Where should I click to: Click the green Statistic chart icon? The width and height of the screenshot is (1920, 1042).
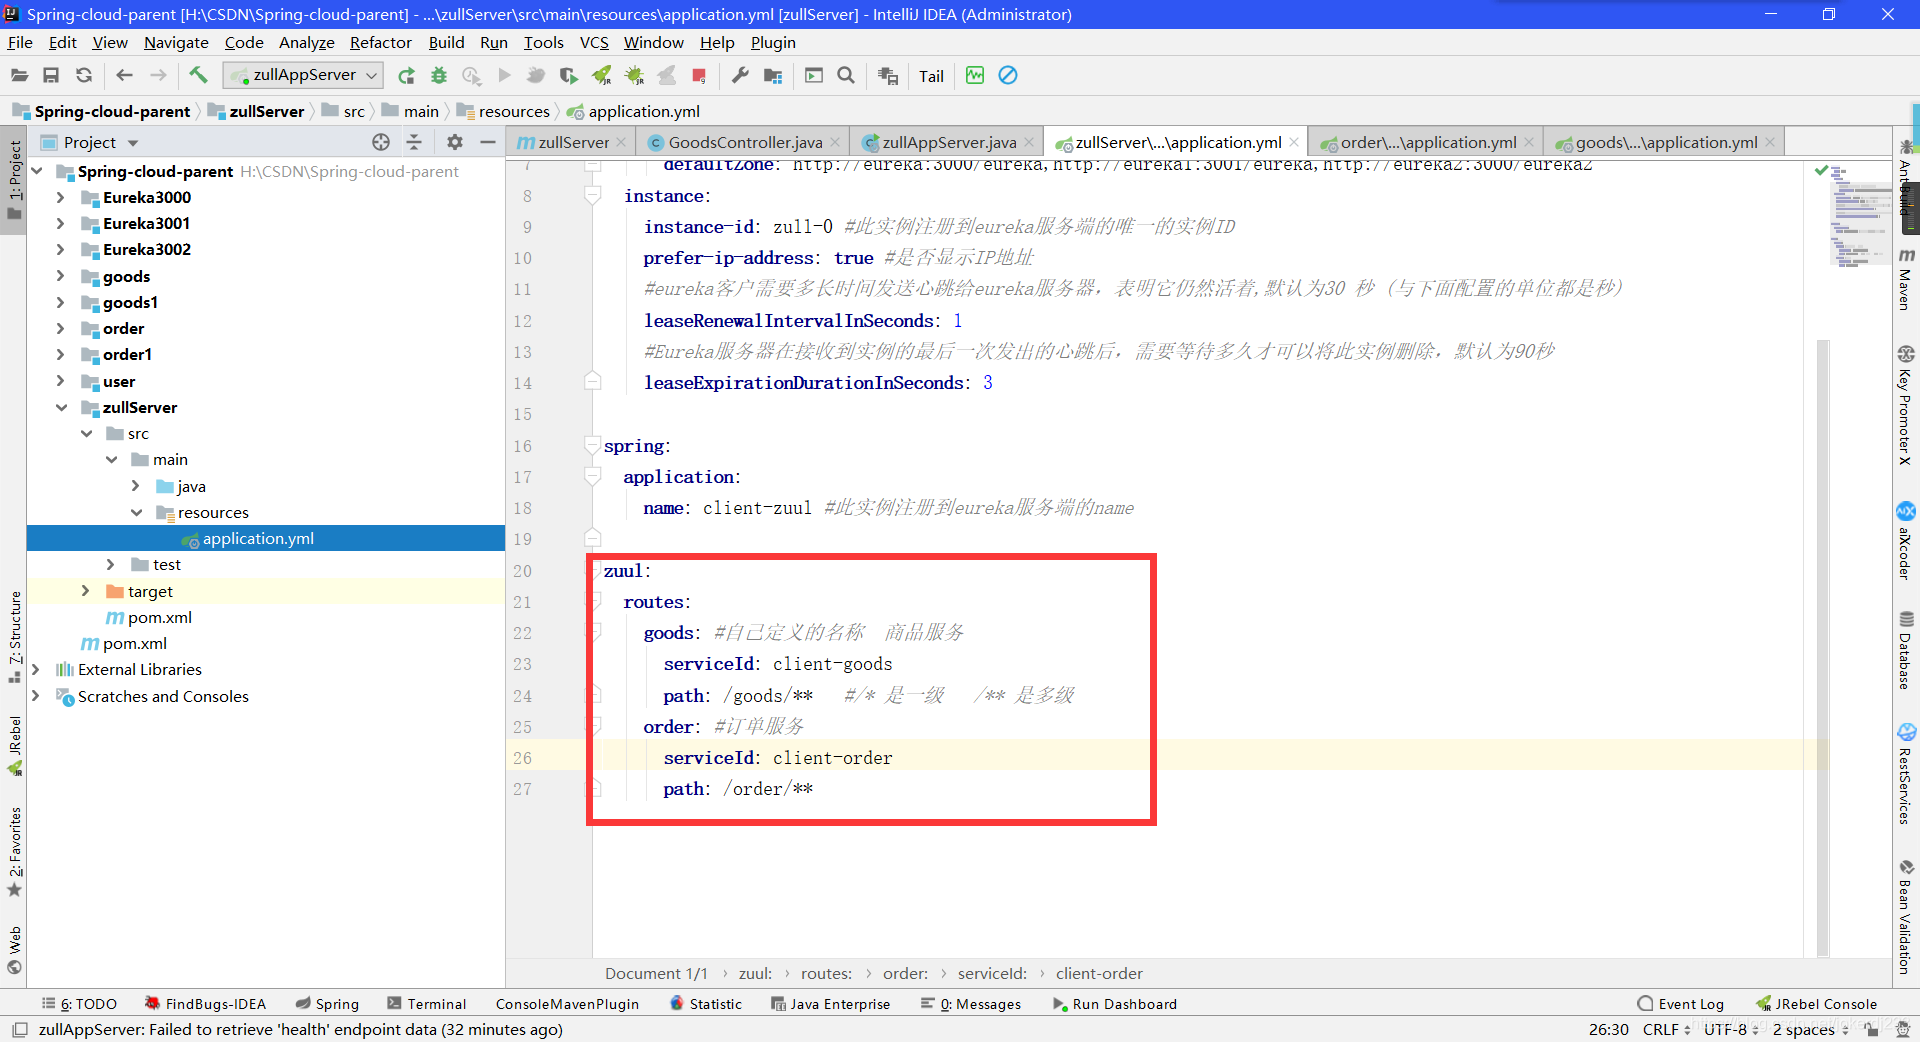pyautogui.click(x=975, y=75)
